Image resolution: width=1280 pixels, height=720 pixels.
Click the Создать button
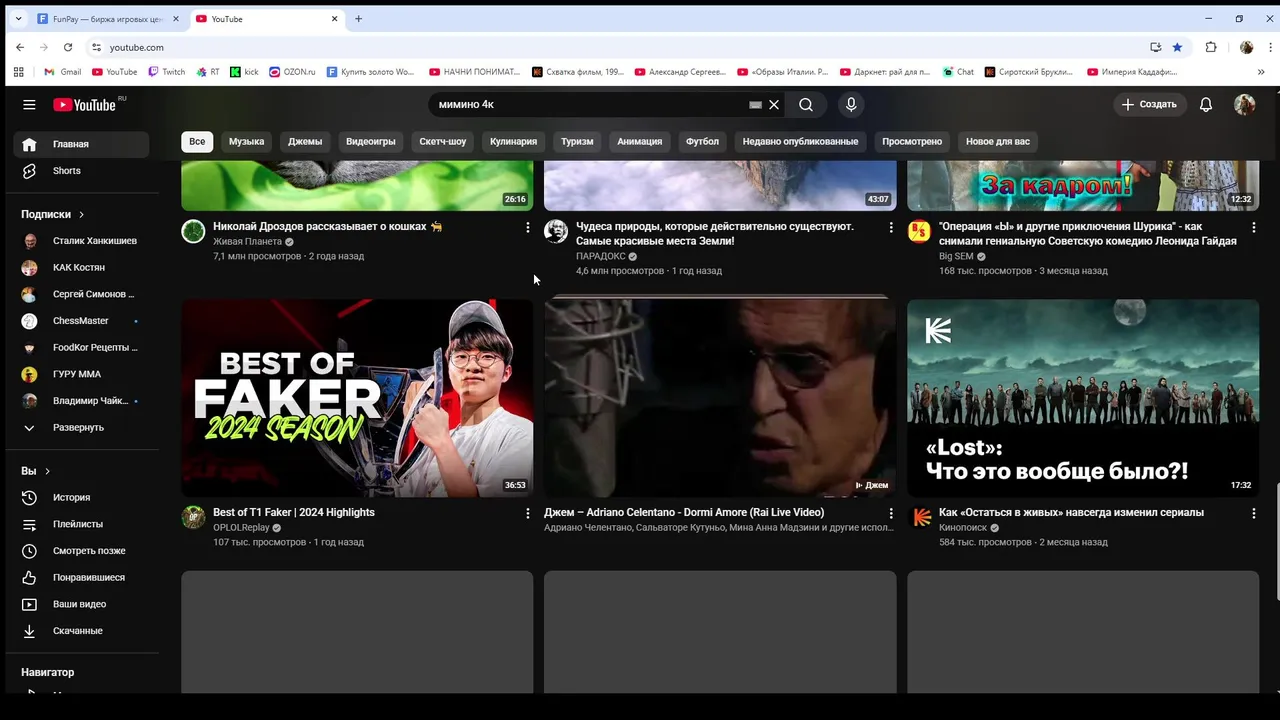click(1149, 105)
